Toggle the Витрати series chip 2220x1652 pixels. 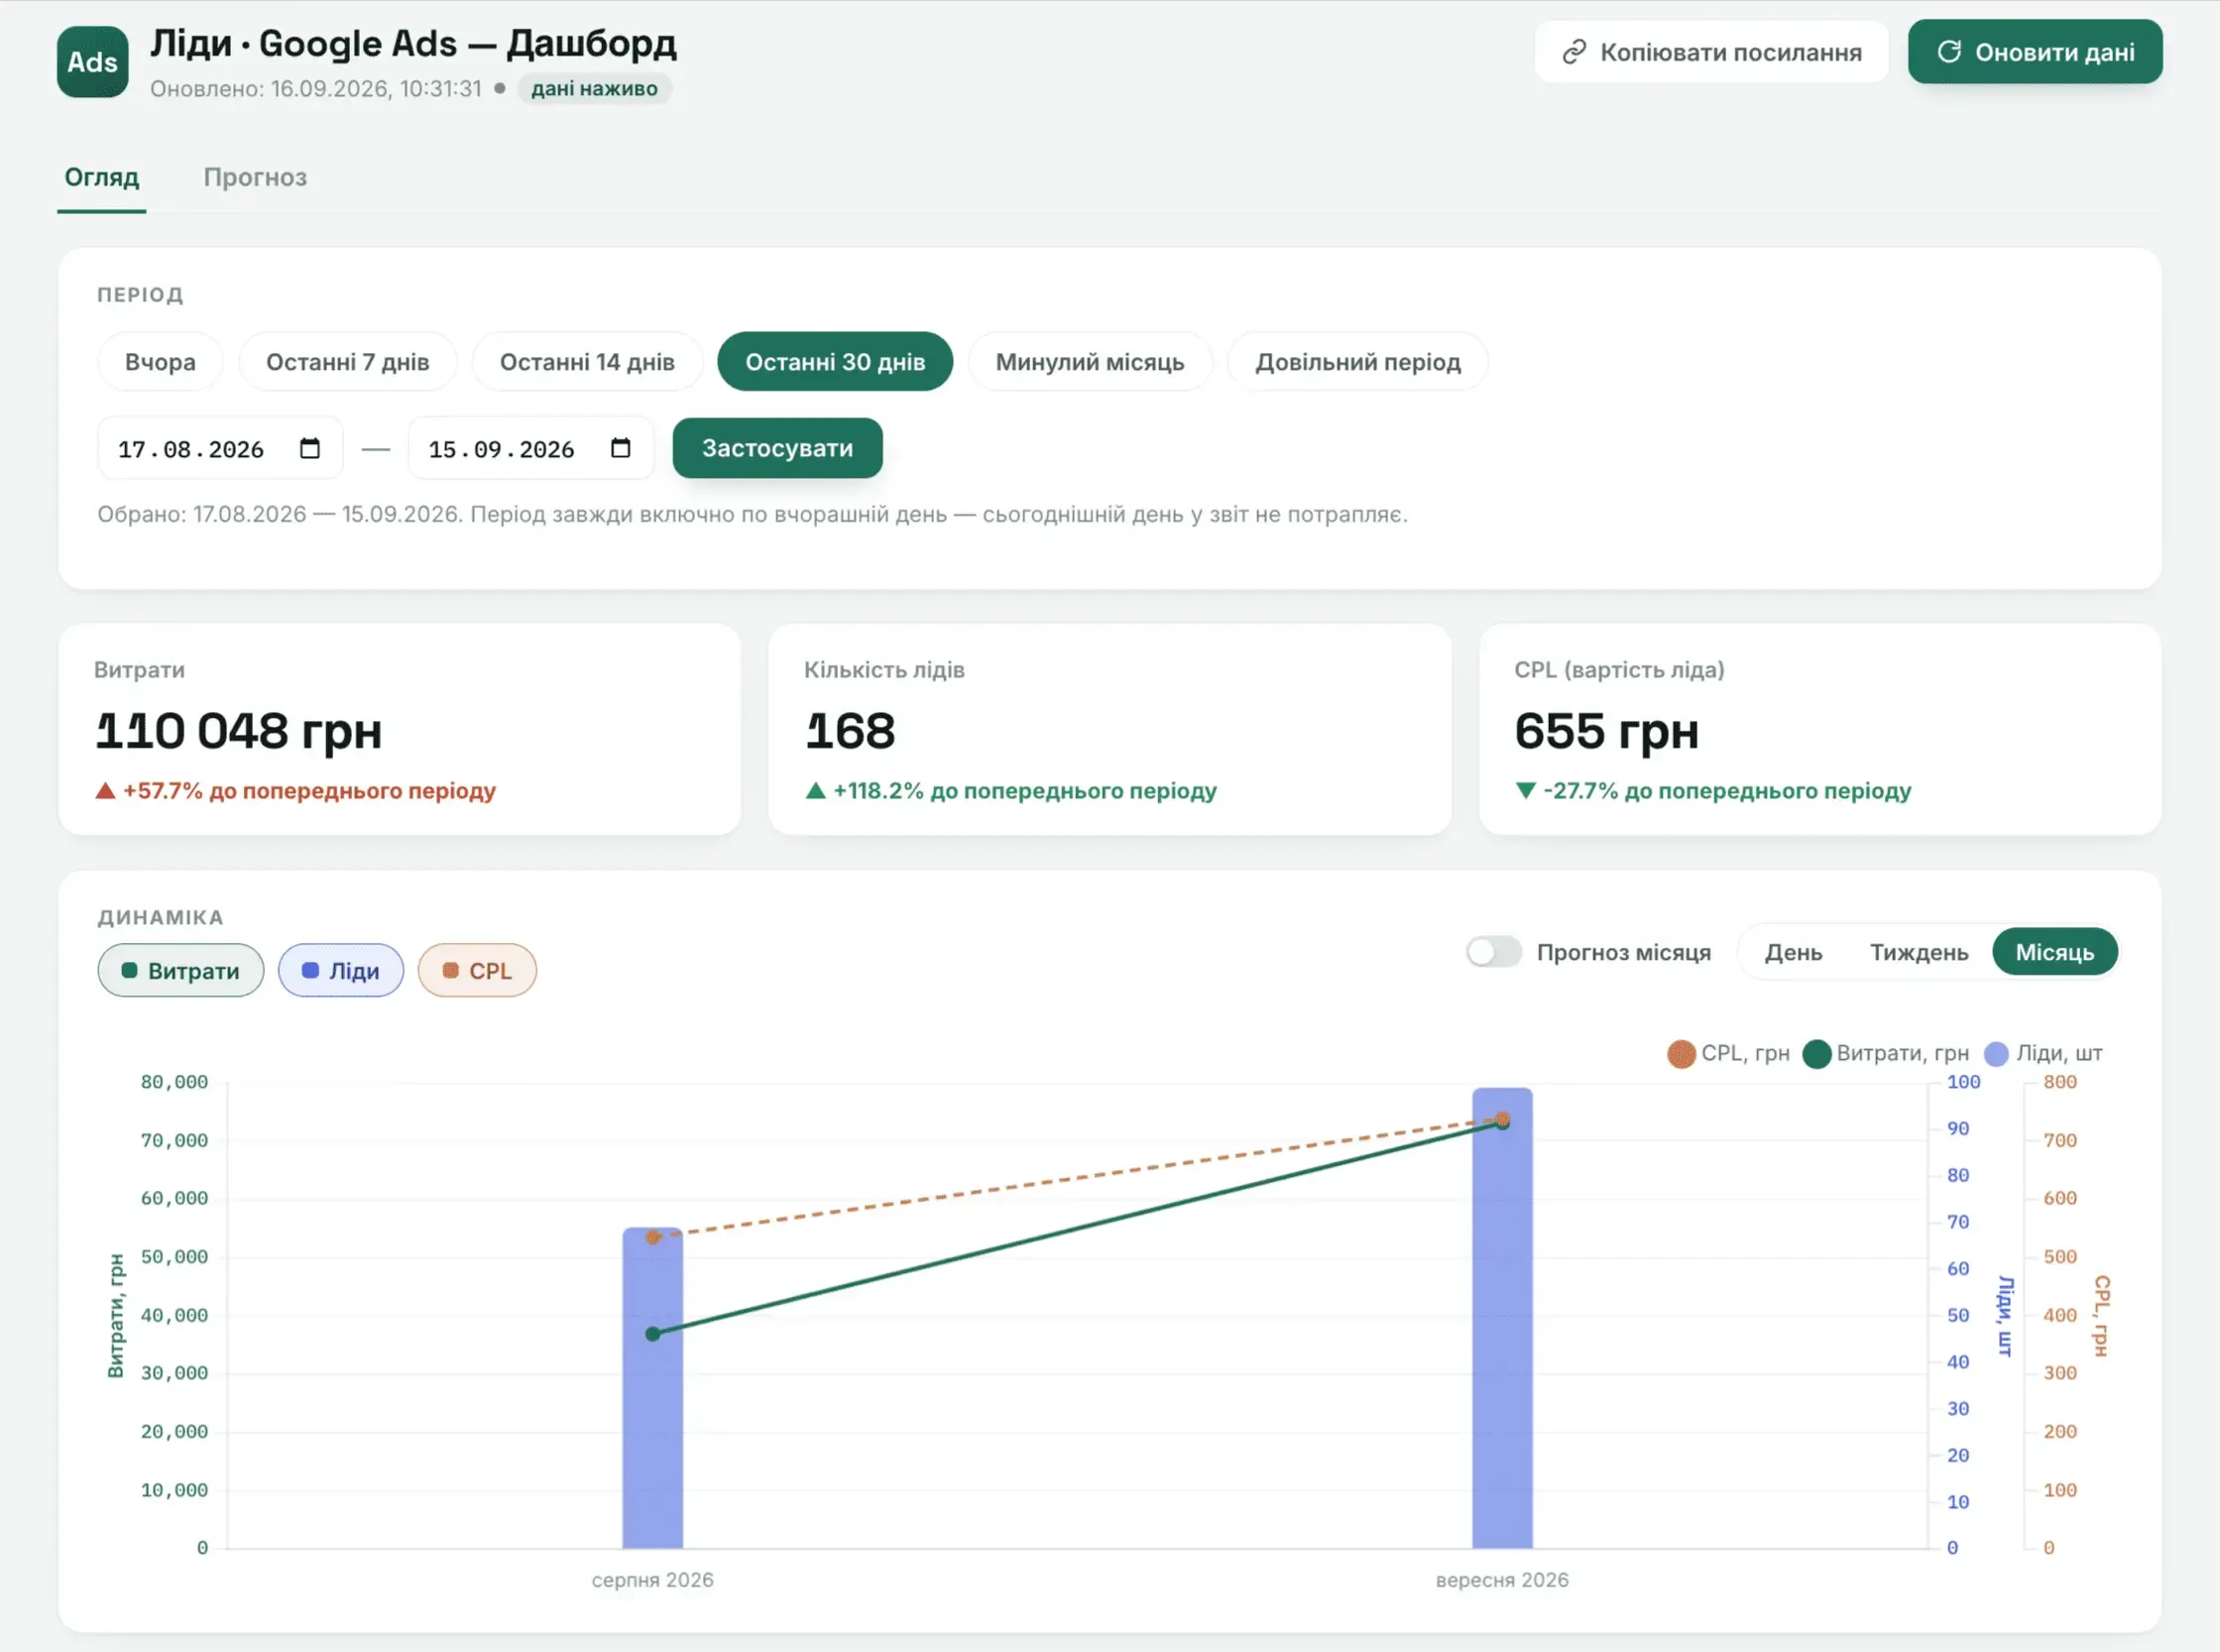coord(181,970)
